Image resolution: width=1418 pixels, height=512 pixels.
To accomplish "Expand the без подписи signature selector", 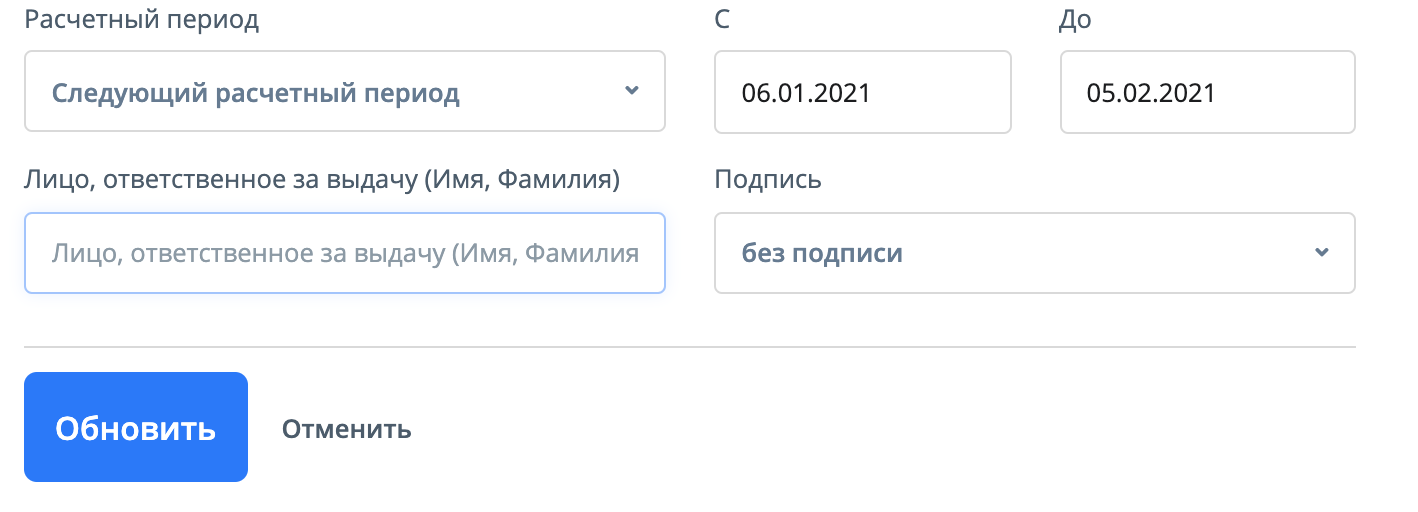I will coord(1034,253).
